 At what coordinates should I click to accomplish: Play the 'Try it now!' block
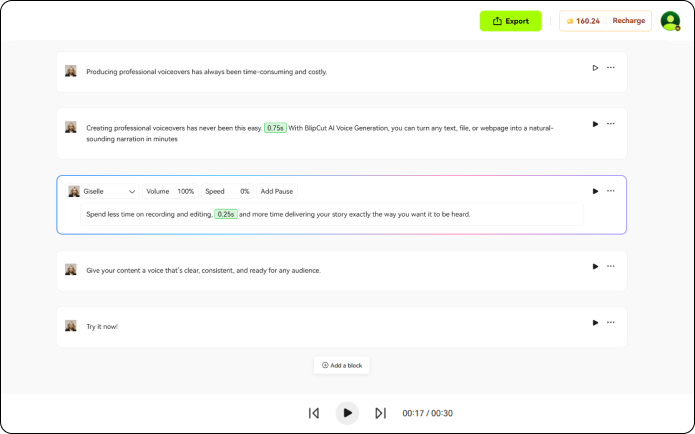point(595,323)
